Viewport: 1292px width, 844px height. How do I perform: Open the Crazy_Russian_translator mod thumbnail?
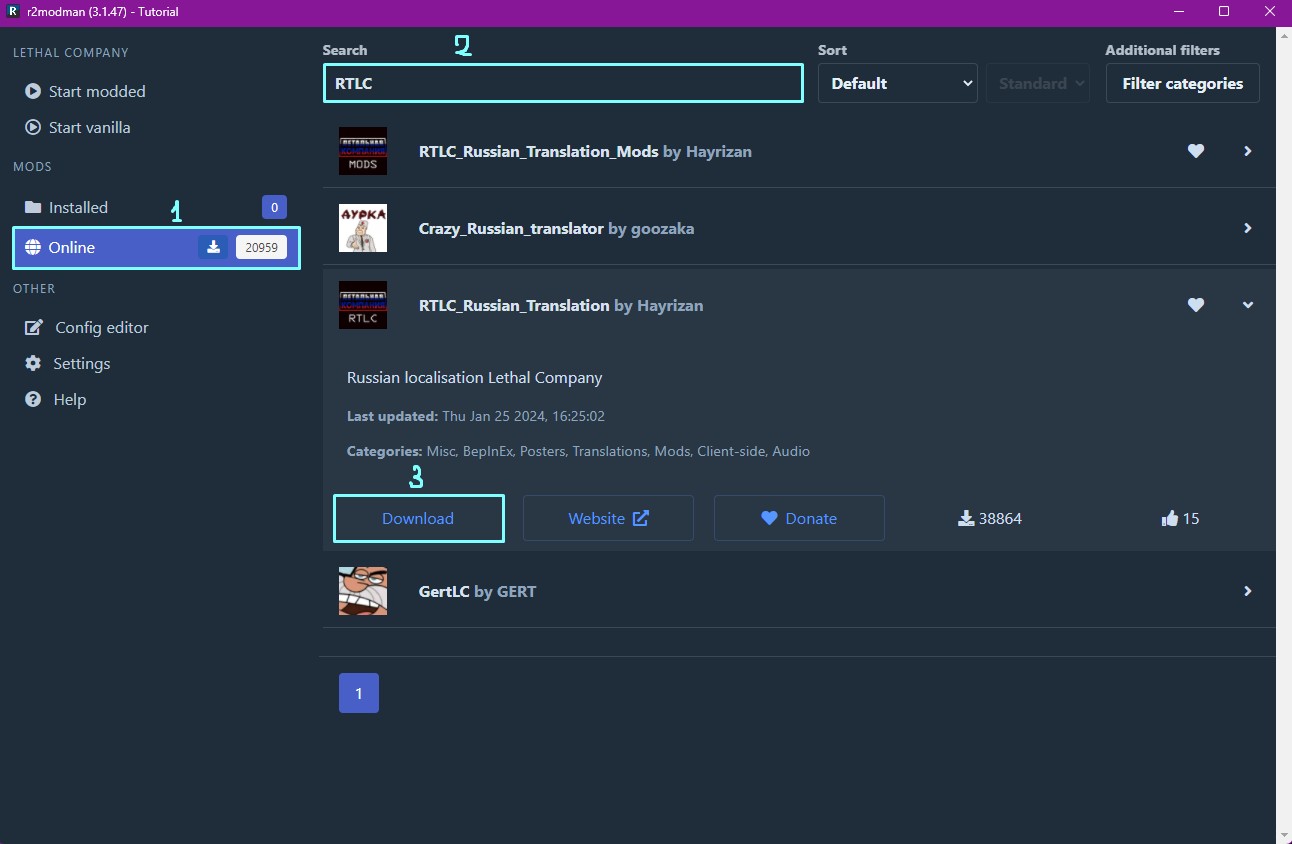click(363, 228)
